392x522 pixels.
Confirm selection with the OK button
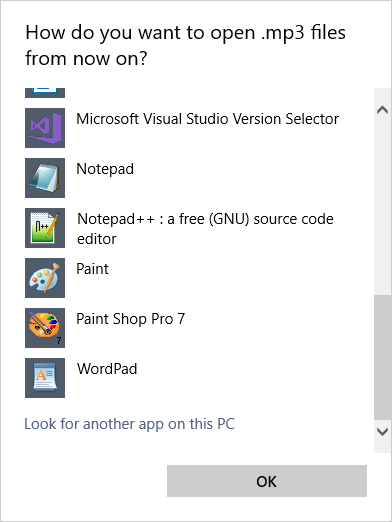[267, 481]
